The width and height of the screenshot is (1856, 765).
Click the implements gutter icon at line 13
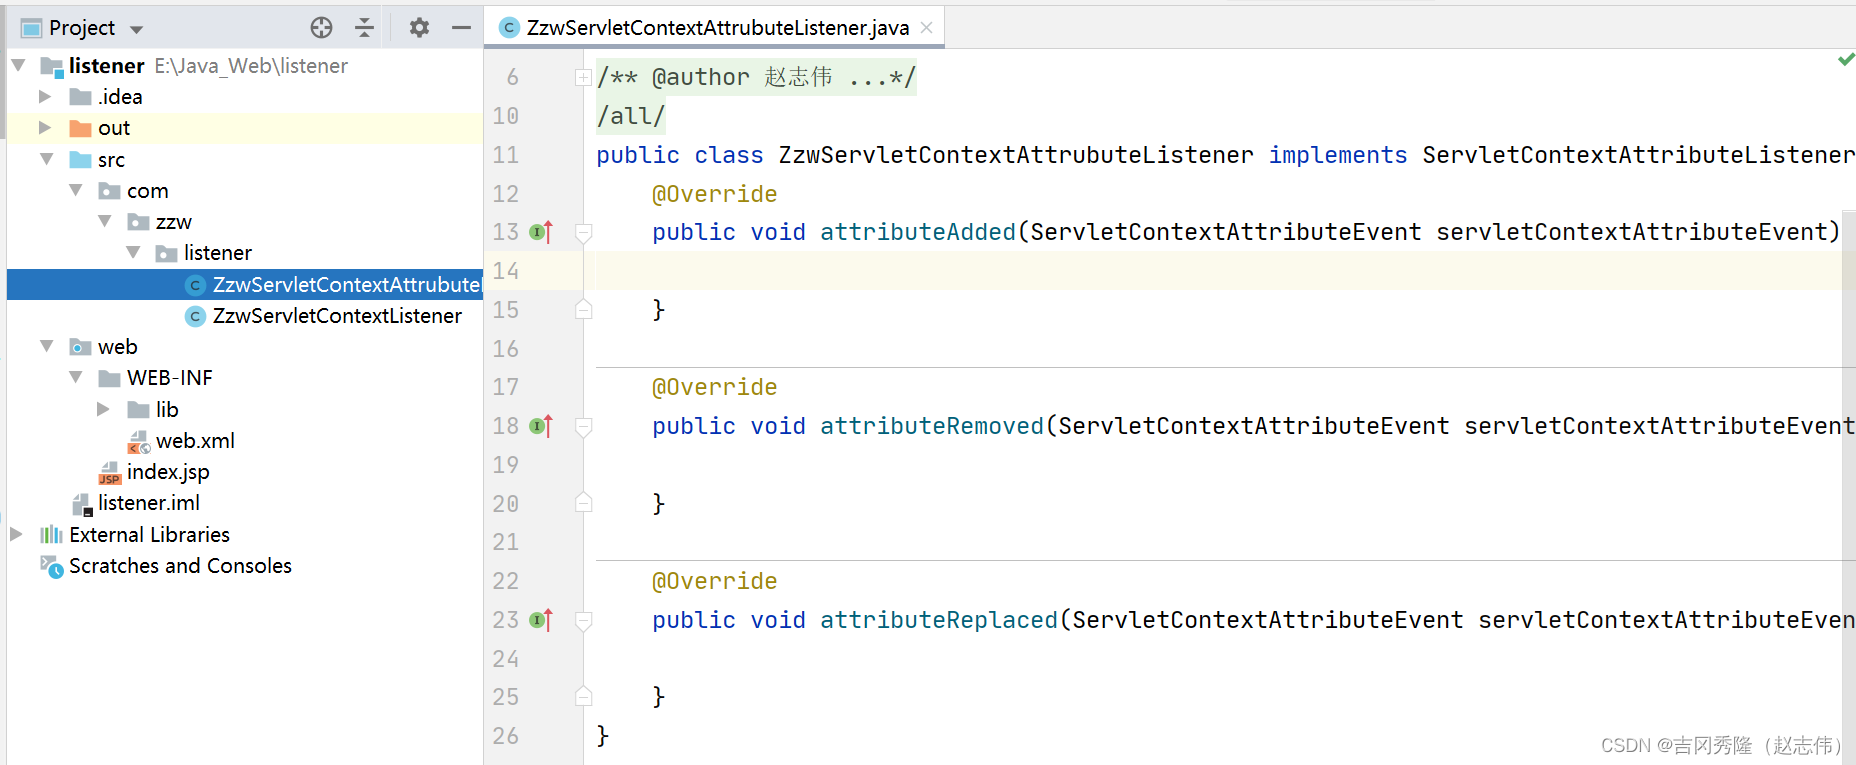pos(541,232)
